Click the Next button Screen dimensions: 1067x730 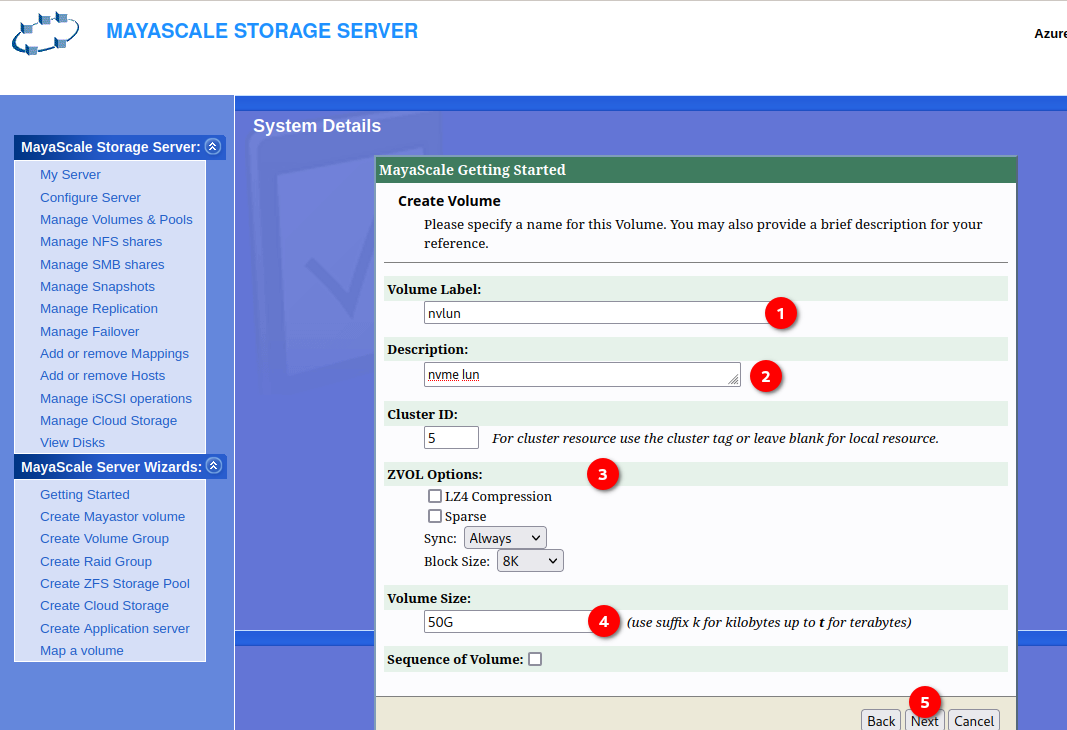924,720
